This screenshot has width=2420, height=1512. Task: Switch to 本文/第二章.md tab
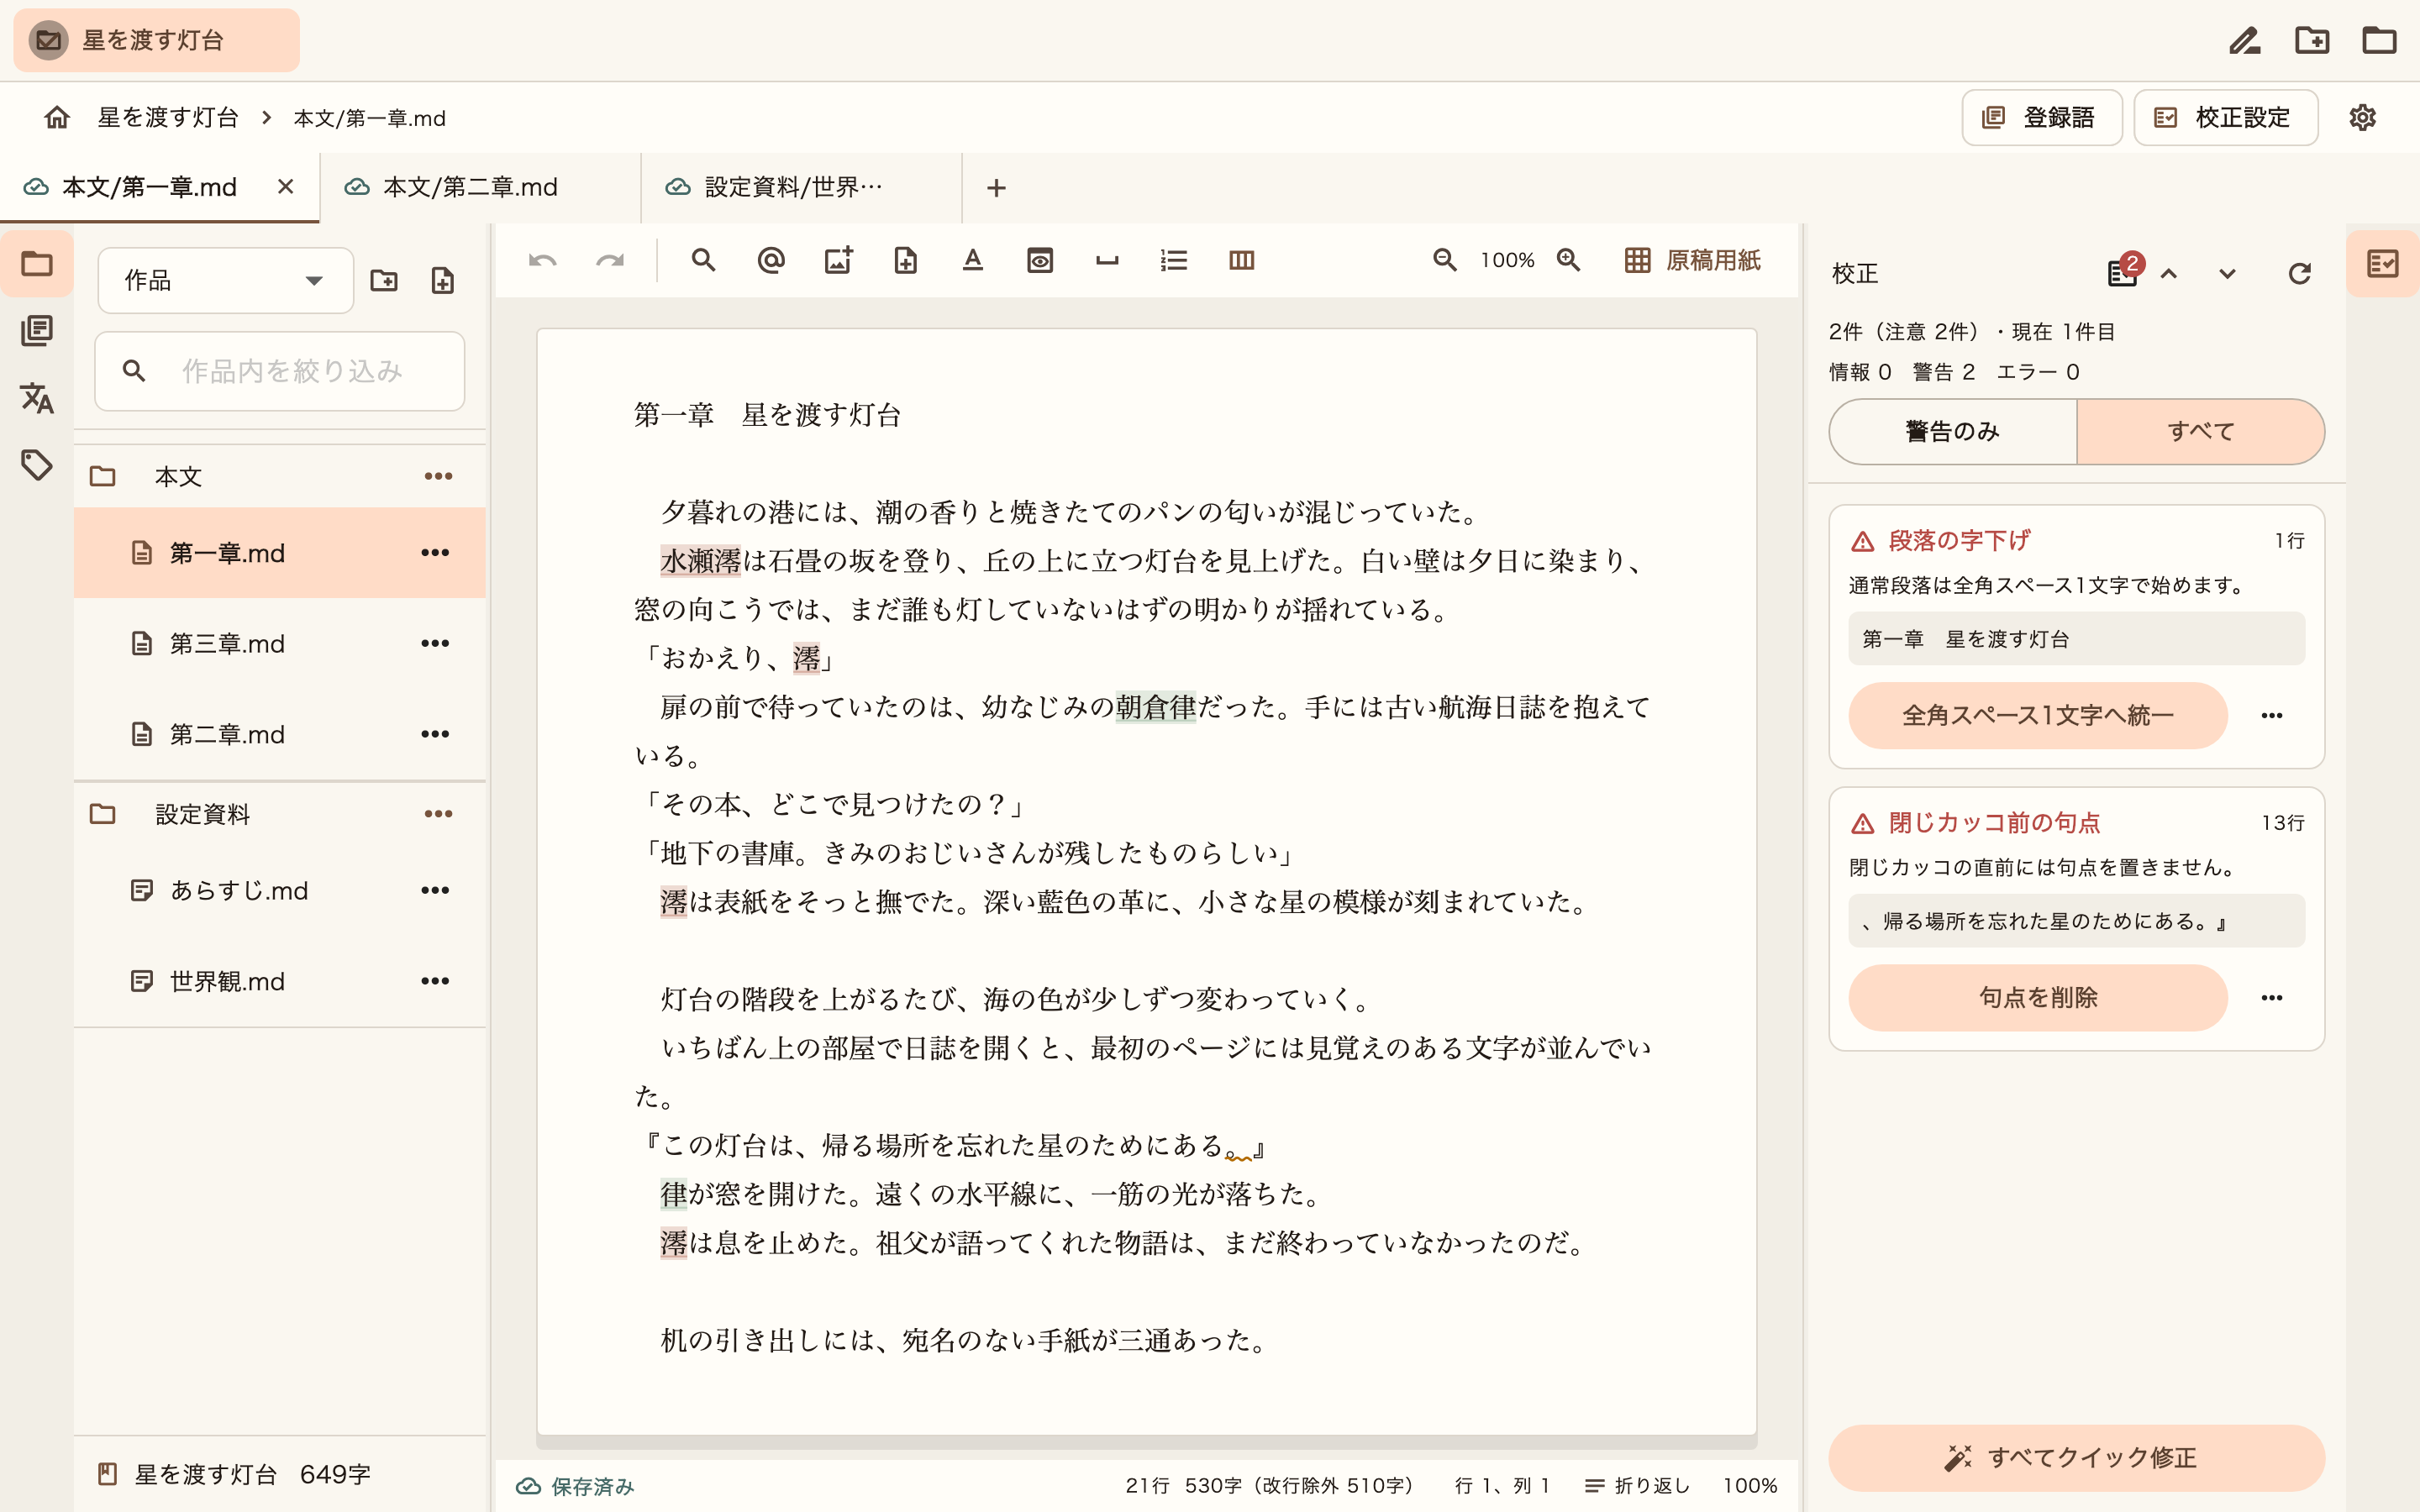(480, 188)
